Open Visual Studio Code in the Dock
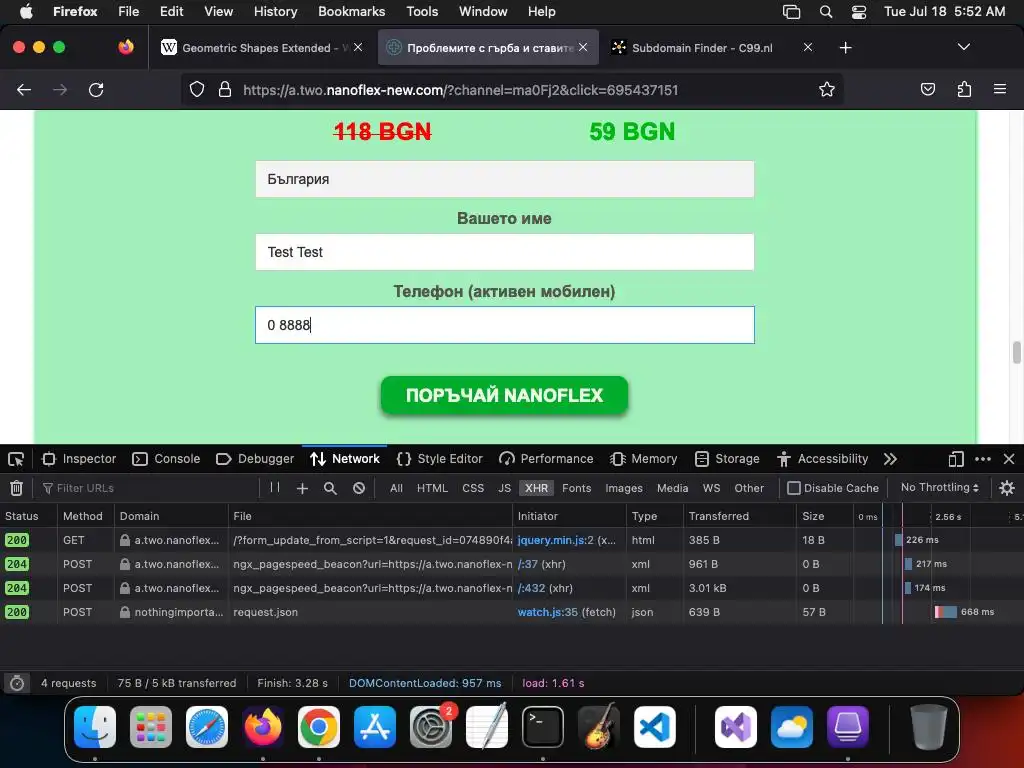The height and width of the screenshot is (768, 1024). (x=654, y=727)
